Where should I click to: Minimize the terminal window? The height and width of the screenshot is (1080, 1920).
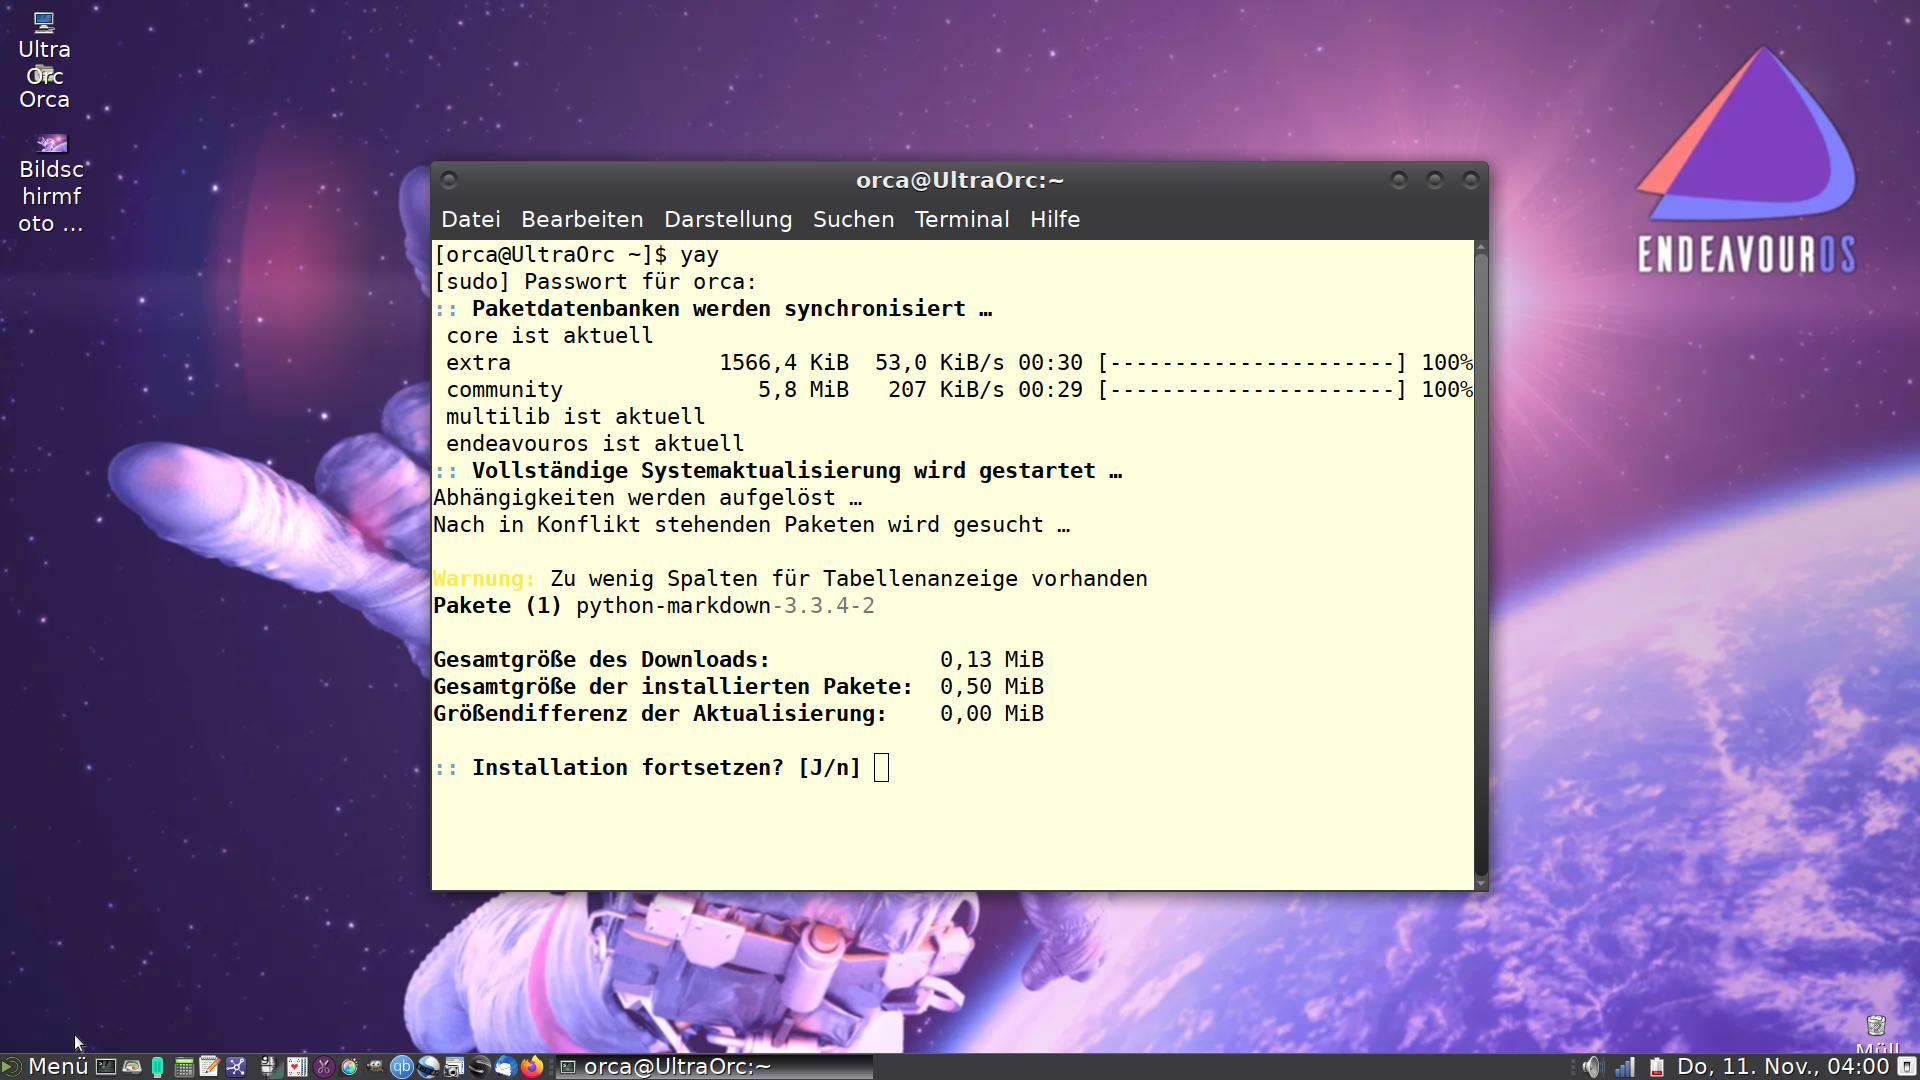[1399, 180]
